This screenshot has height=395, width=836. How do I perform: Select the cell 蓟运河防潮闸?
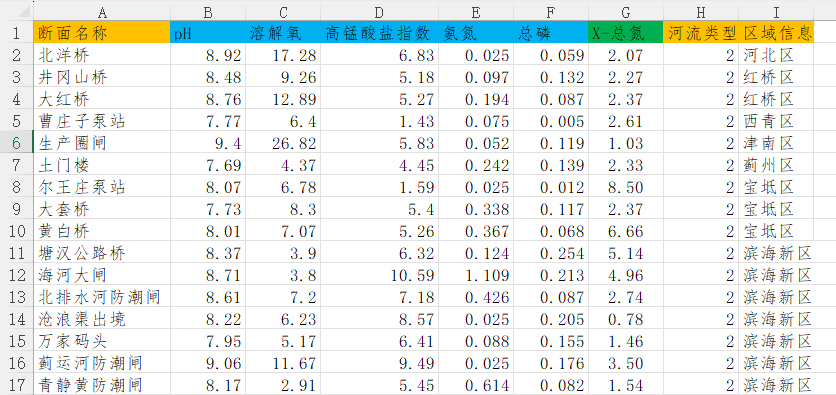(102, 363)
